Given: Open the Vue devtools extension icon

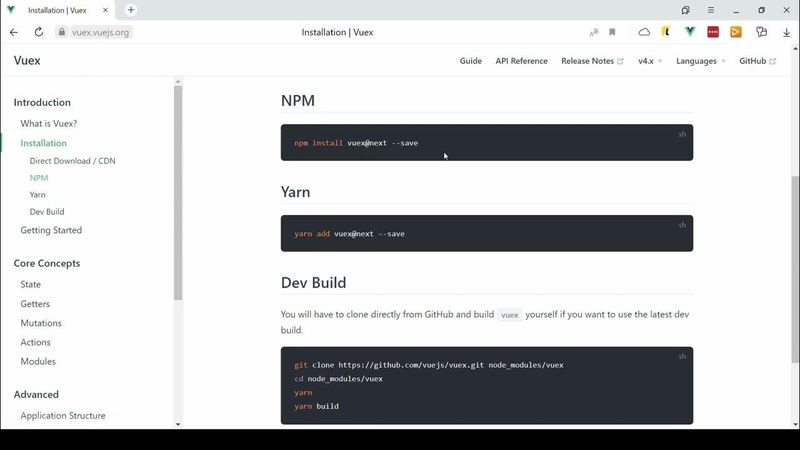Looking at the screenshot, I should [690, 32].
